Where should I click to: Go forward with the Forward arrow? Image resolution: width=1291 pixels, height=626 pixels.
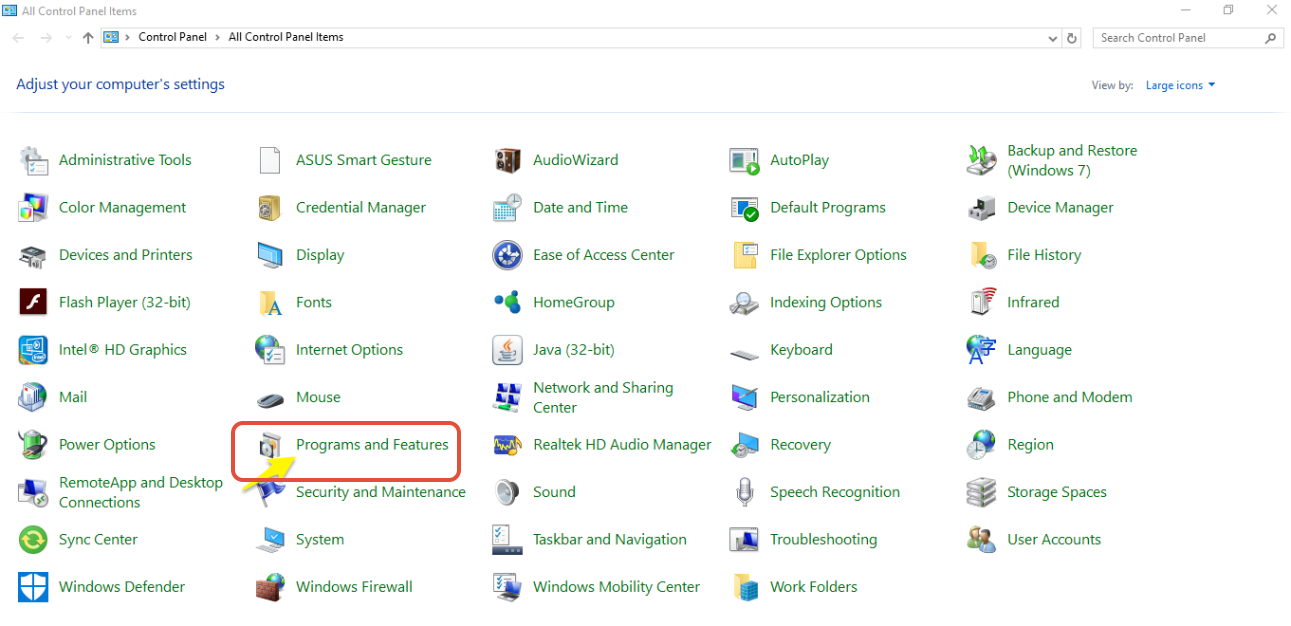point(45,38)
